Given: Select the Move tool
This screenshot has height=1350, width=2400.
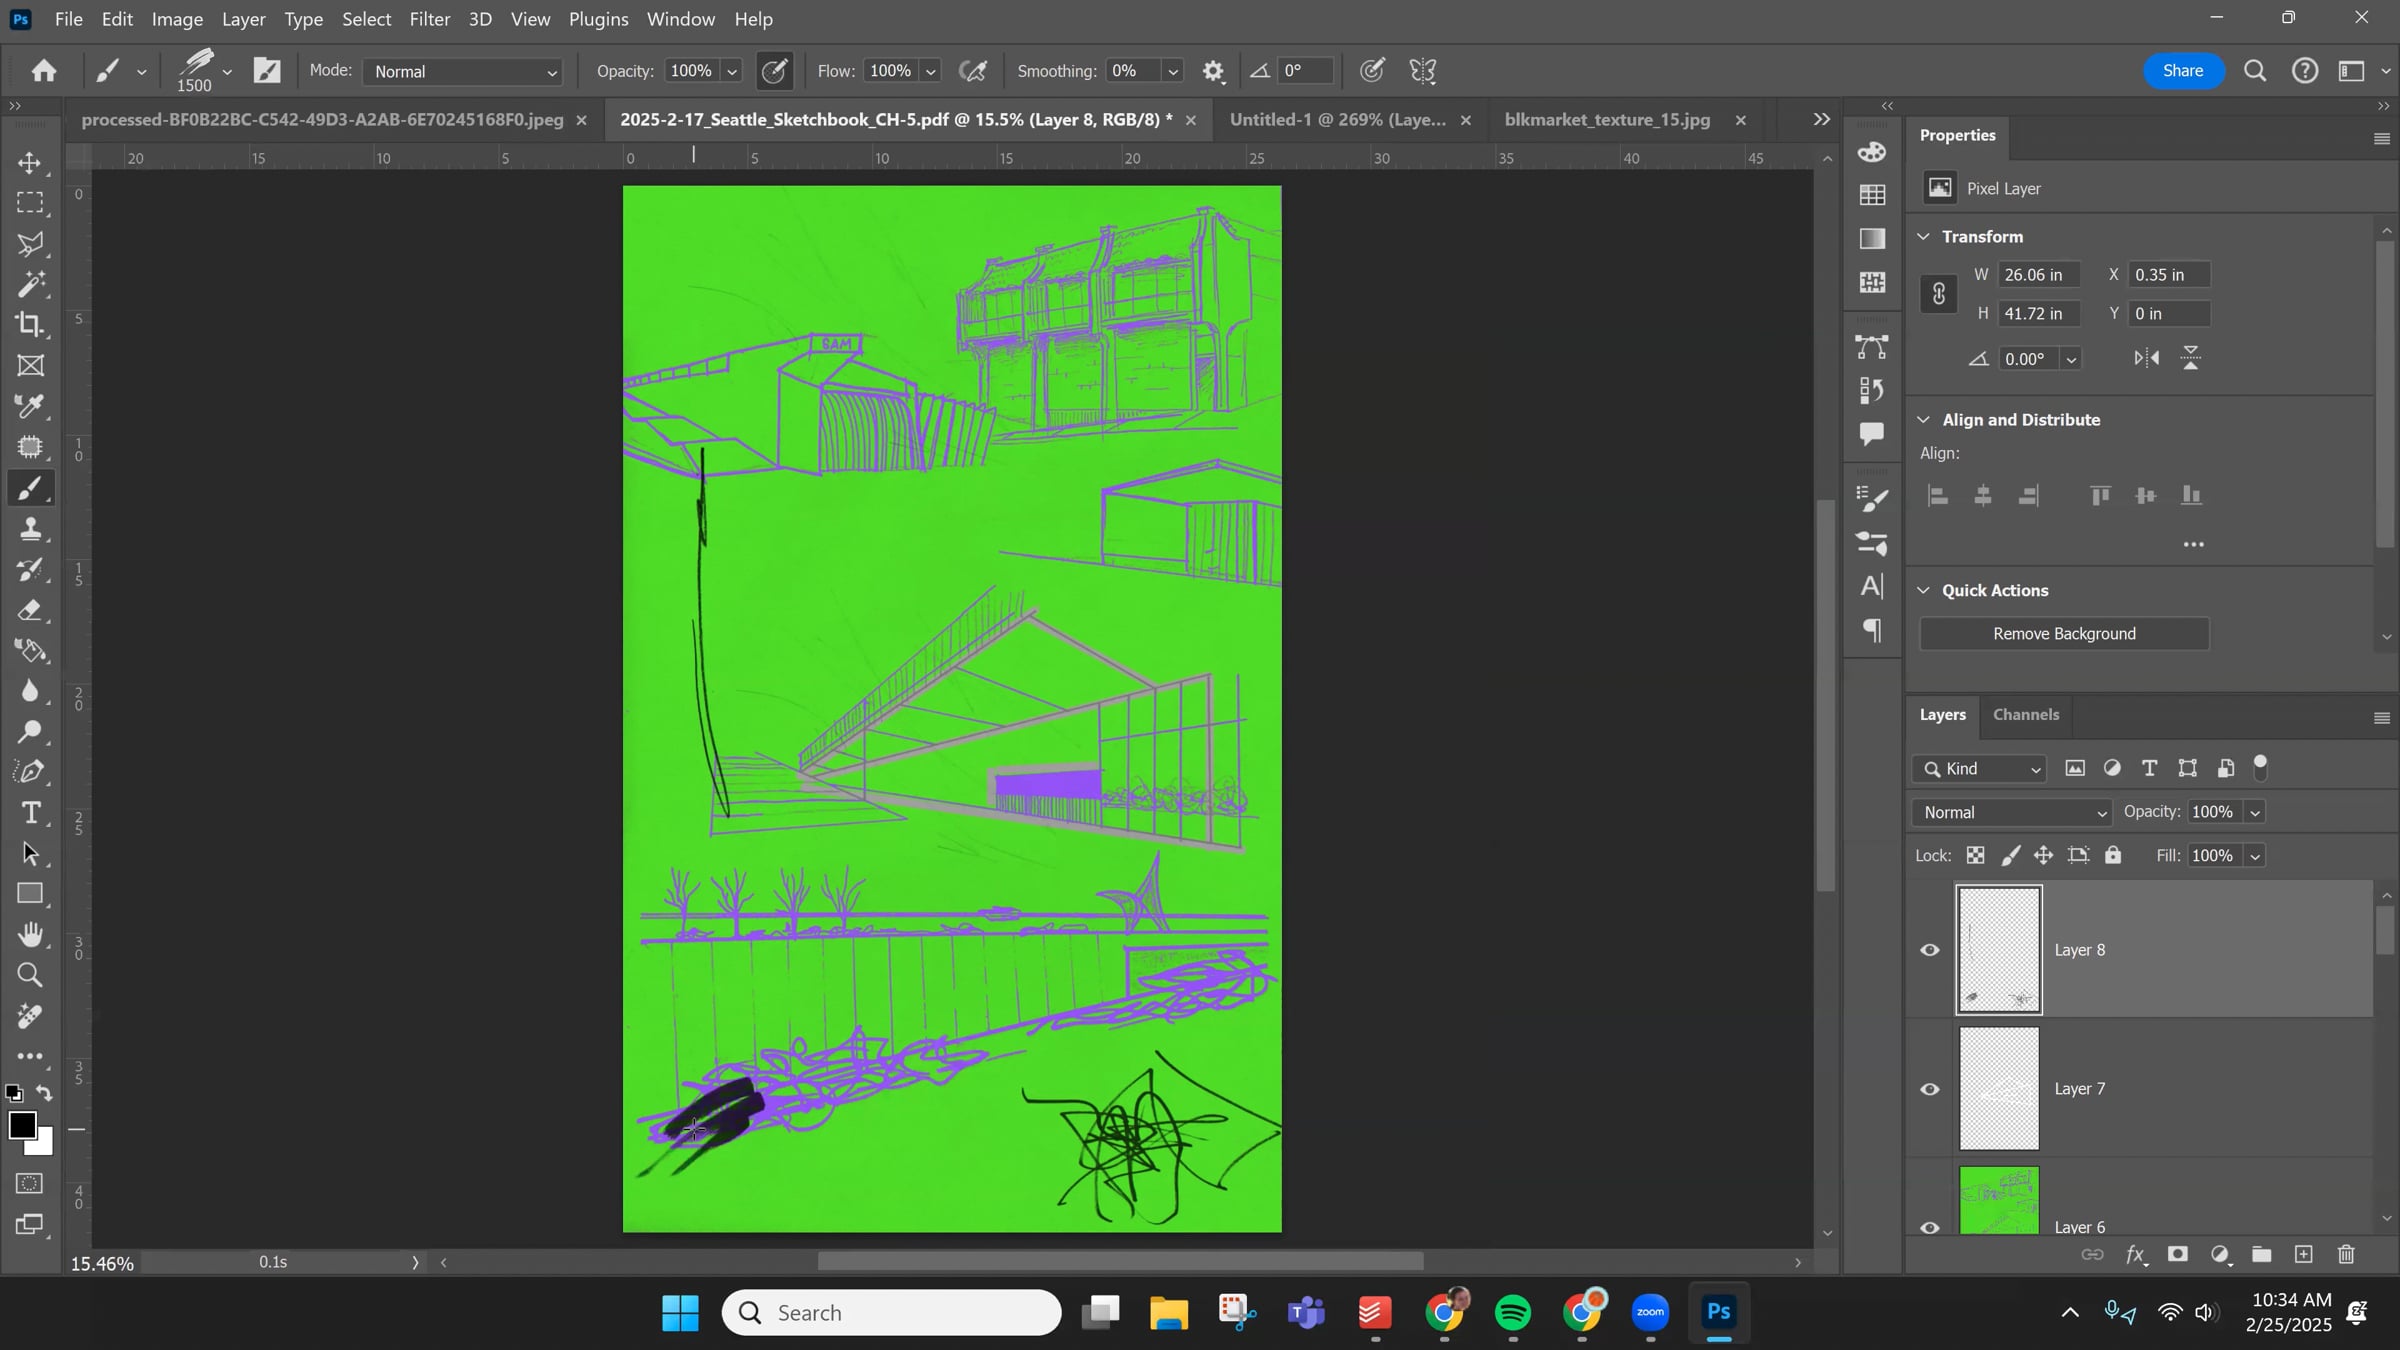Looking at the screenshot, I should [x=30, y=162].
